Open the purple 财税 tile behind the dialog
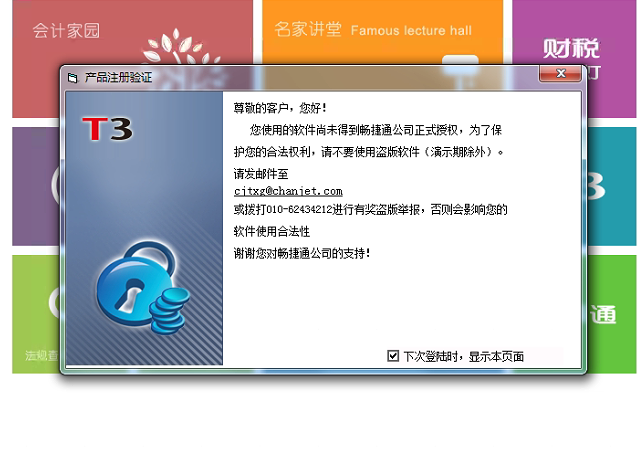Screen dimensions: 644x460 [574, 33]
